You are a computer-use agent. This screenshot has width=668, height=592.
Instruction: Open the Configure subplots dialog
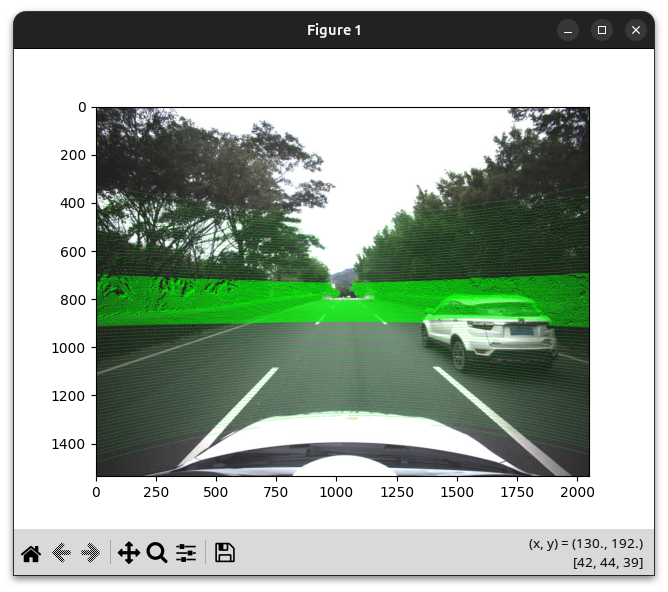point(186,553)
